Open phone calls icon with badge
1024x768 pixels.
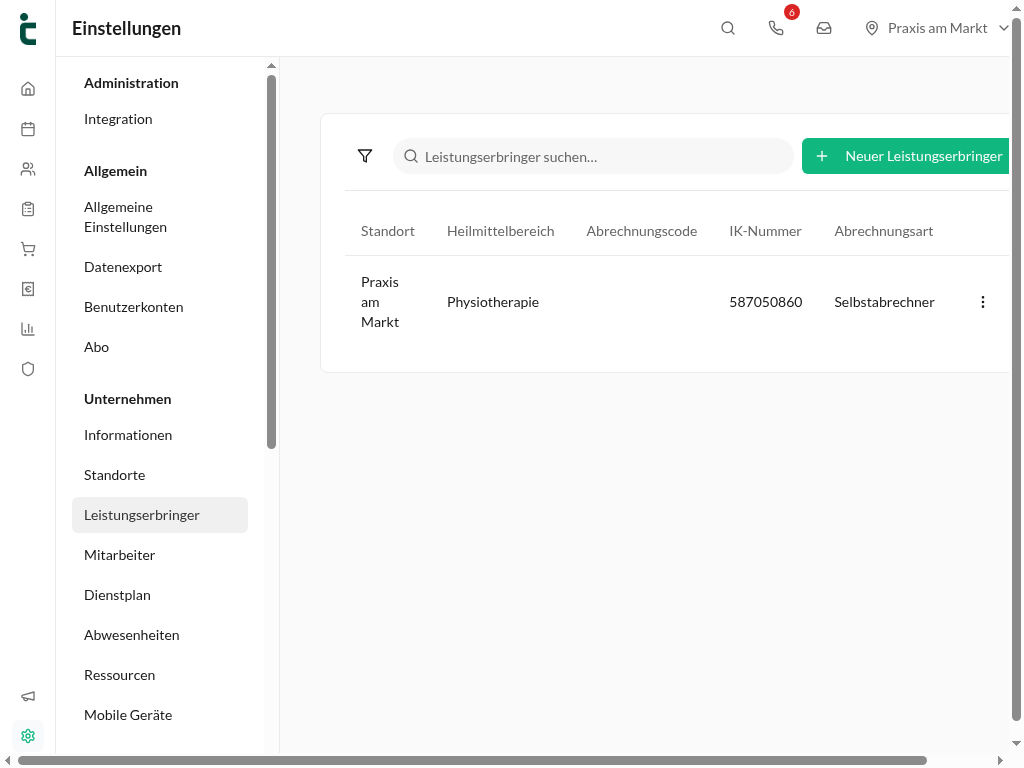point(776,28)
